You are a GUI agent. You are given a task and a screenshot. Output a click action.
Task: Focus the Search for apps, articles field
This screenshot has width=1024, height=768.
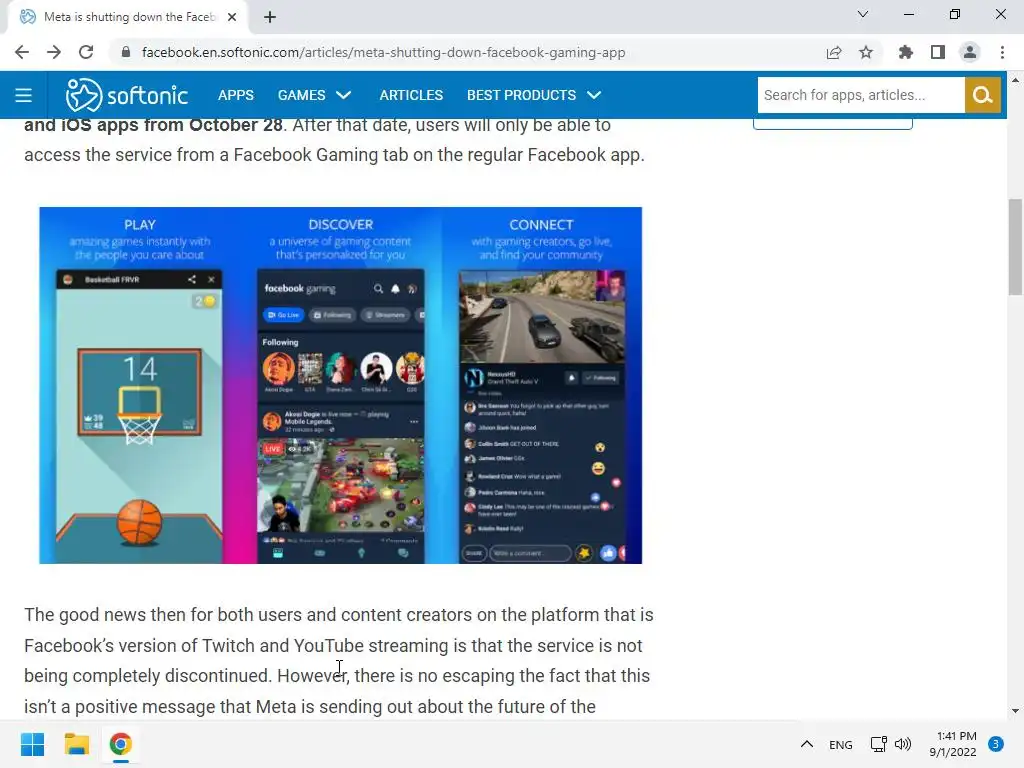pos(861,95)
